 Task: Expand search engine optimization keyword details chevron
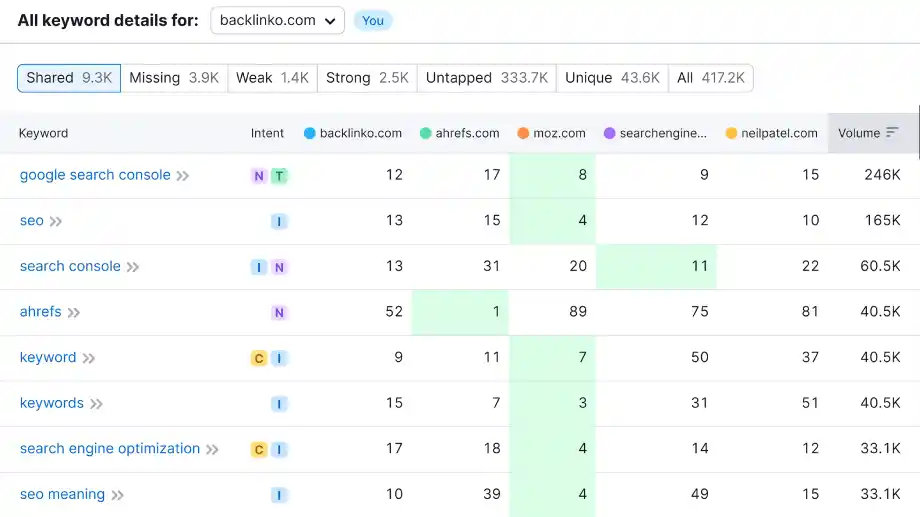212,450
